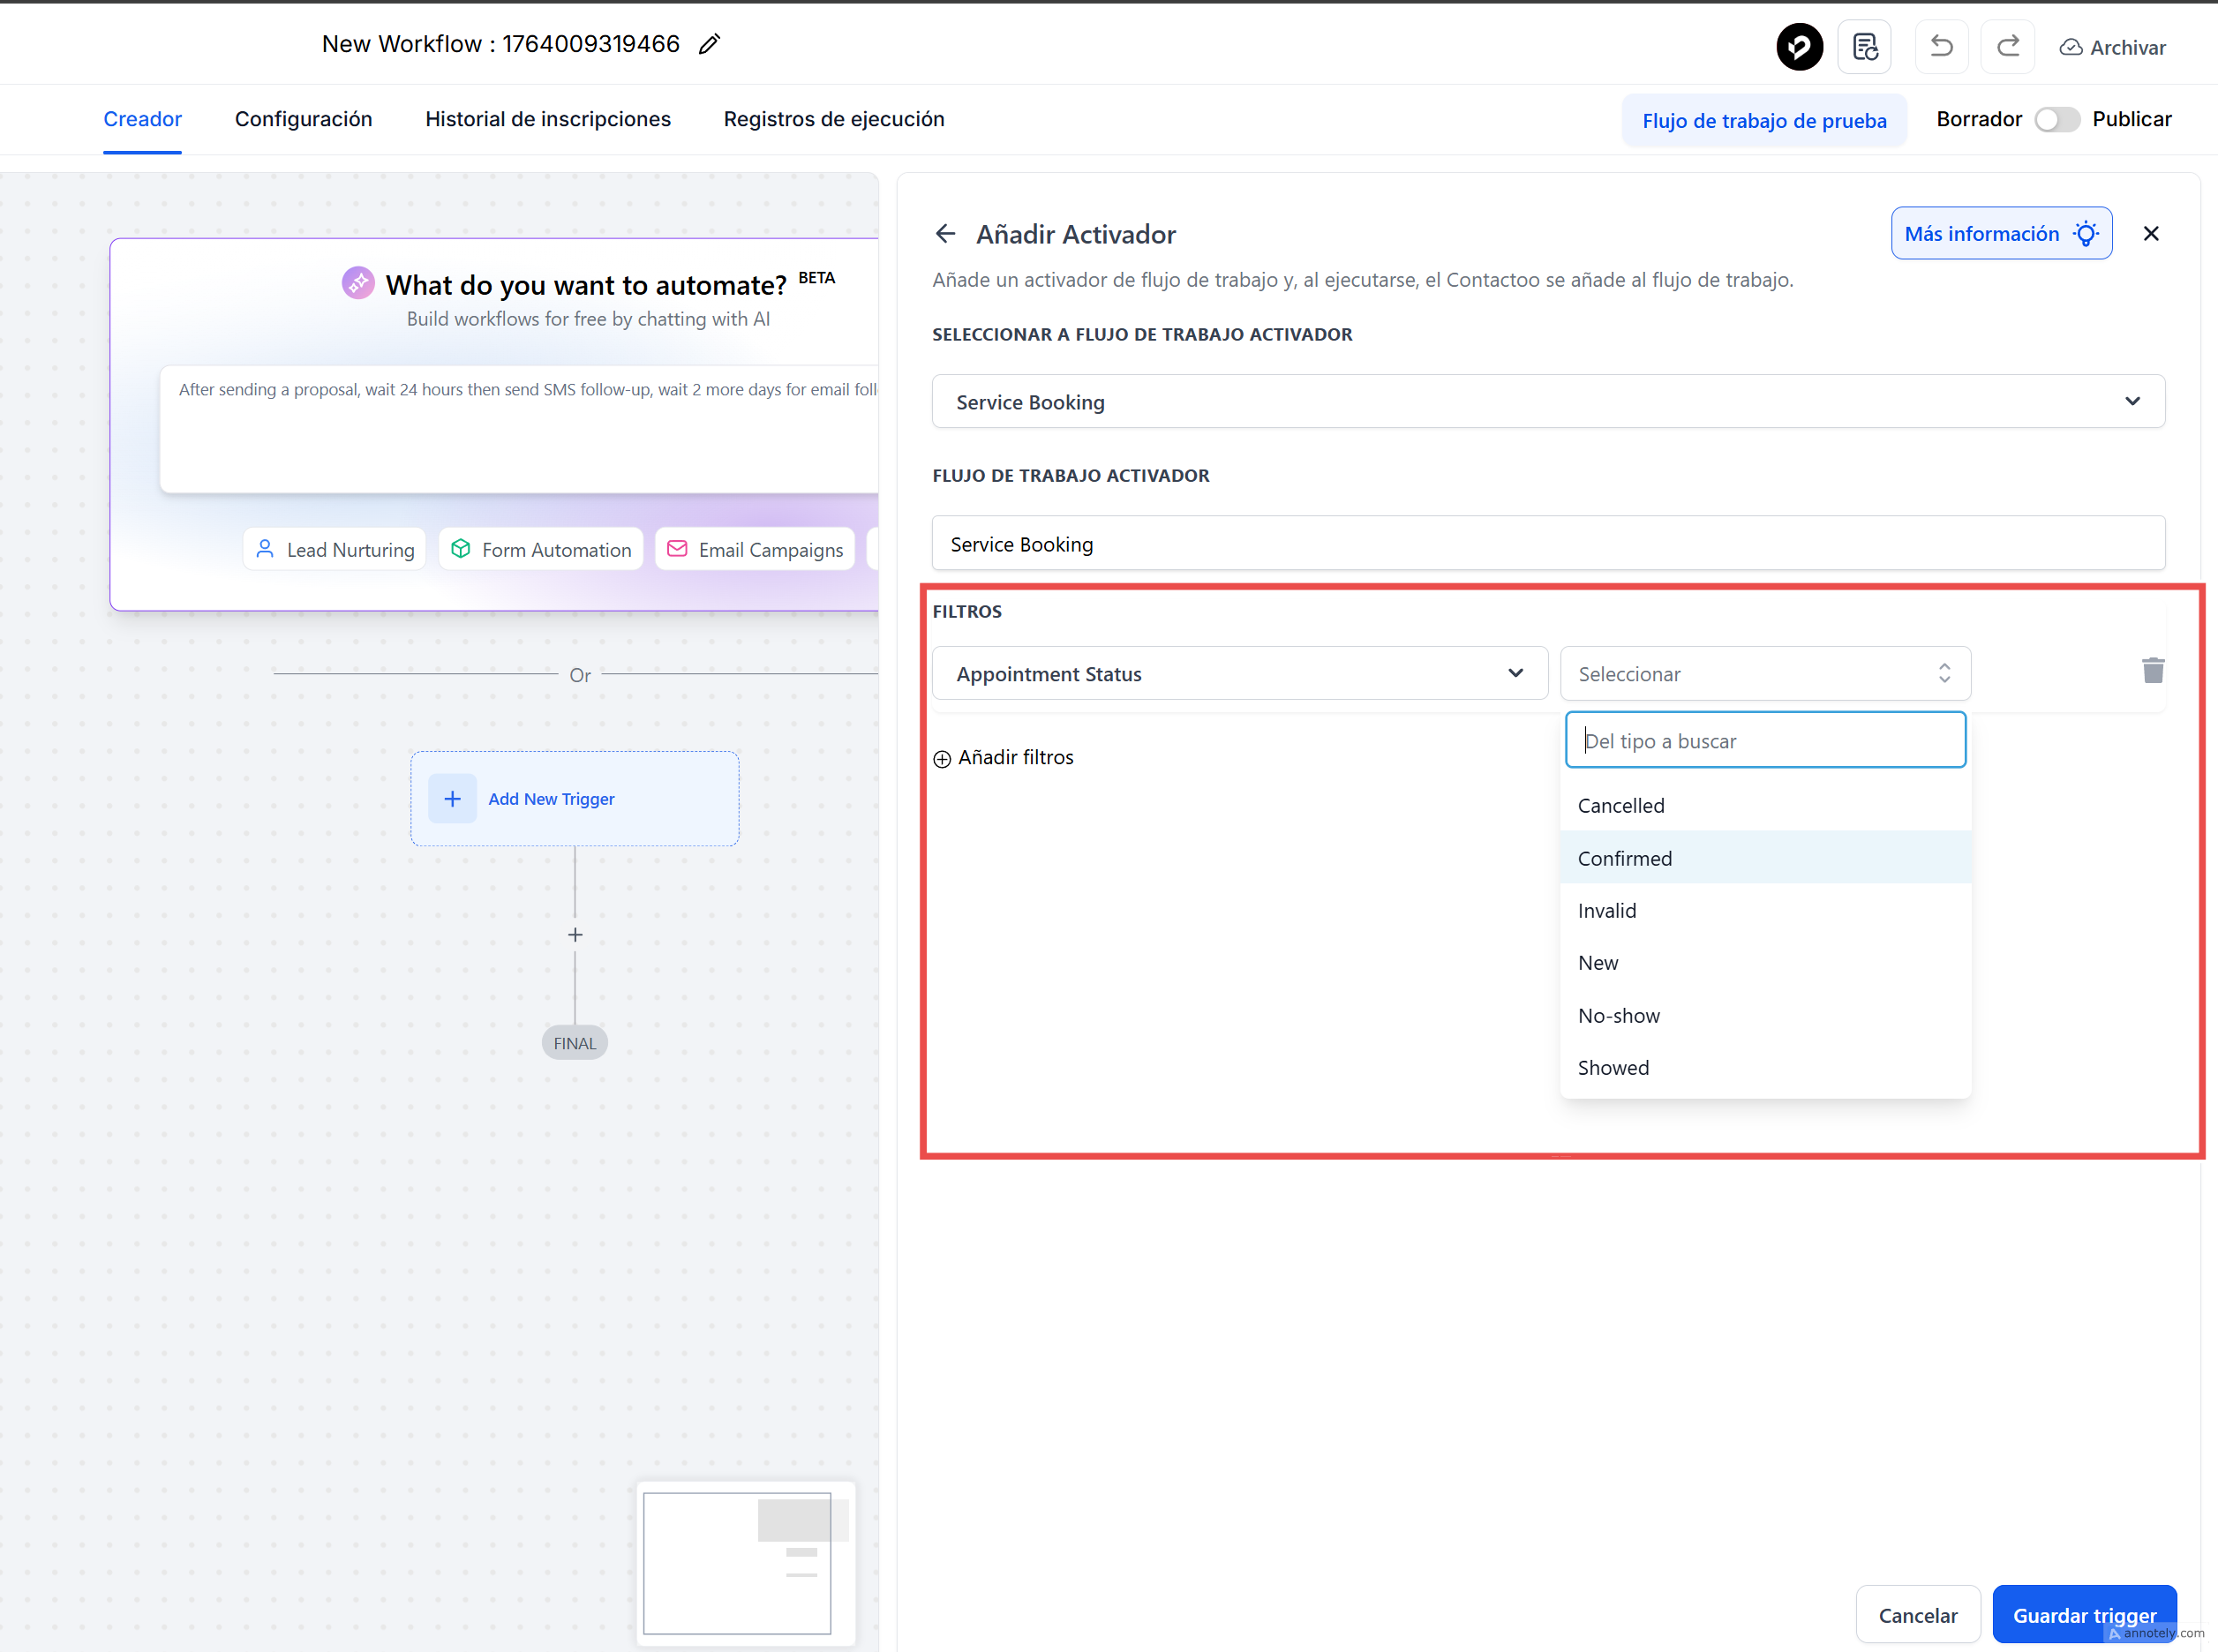
Task: Collapse the Seleccionar value dropdown
Action: point(1764,674)
